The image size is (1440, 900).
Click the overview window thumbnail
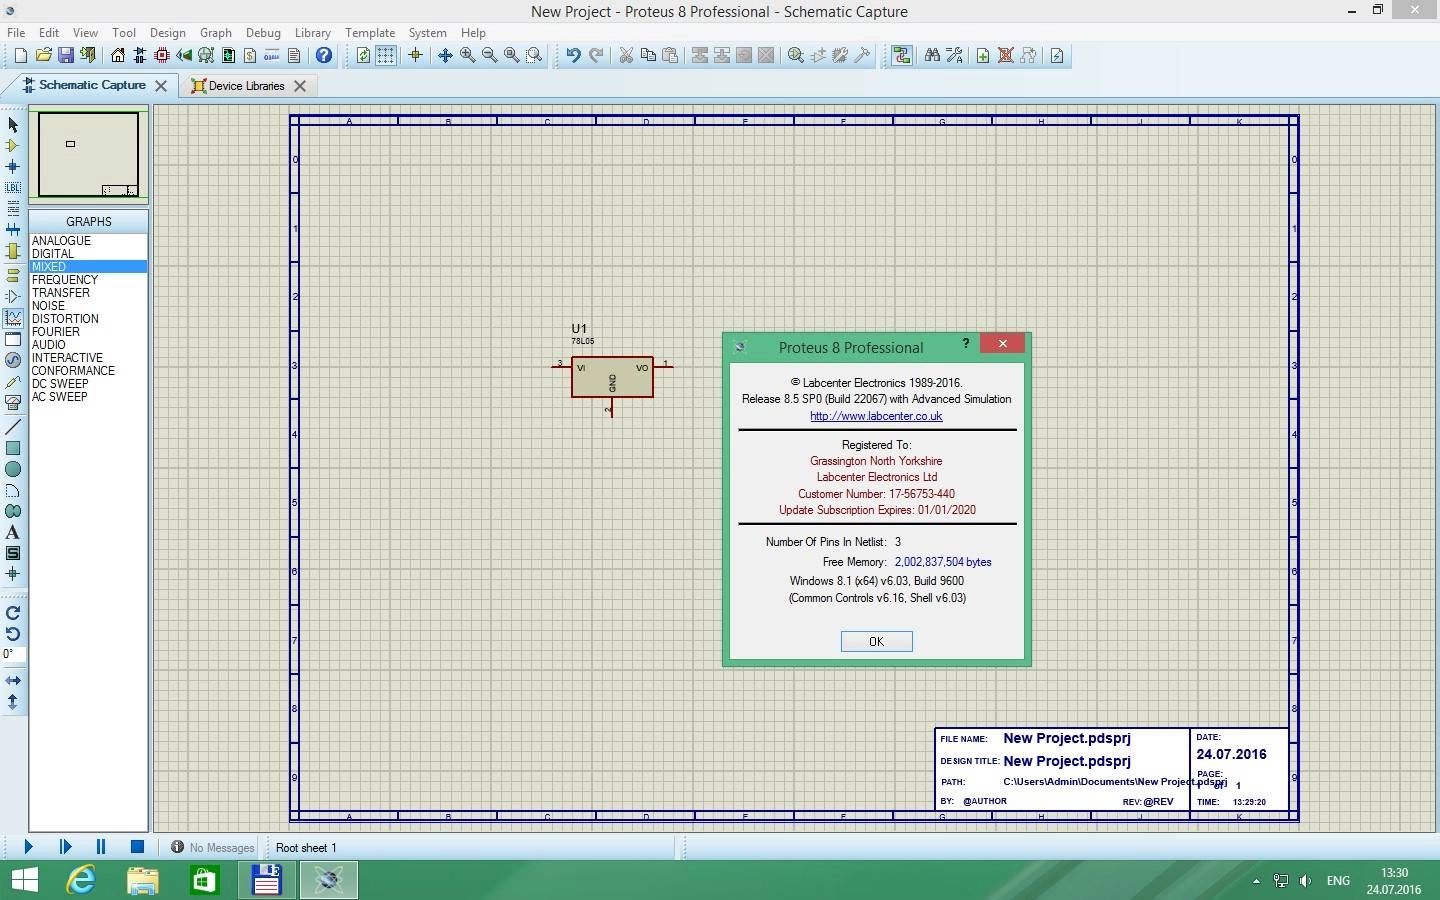coord(89,155)
